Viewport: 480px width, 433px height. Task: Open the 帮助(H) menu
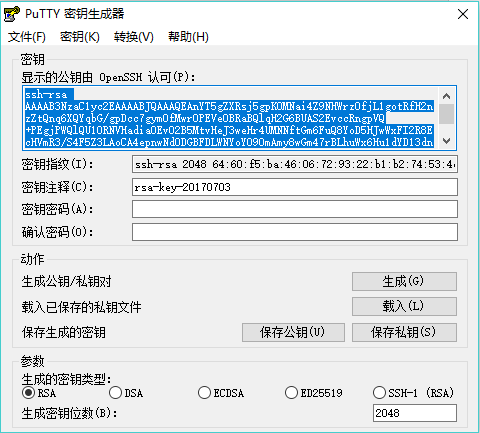point(188,37)
